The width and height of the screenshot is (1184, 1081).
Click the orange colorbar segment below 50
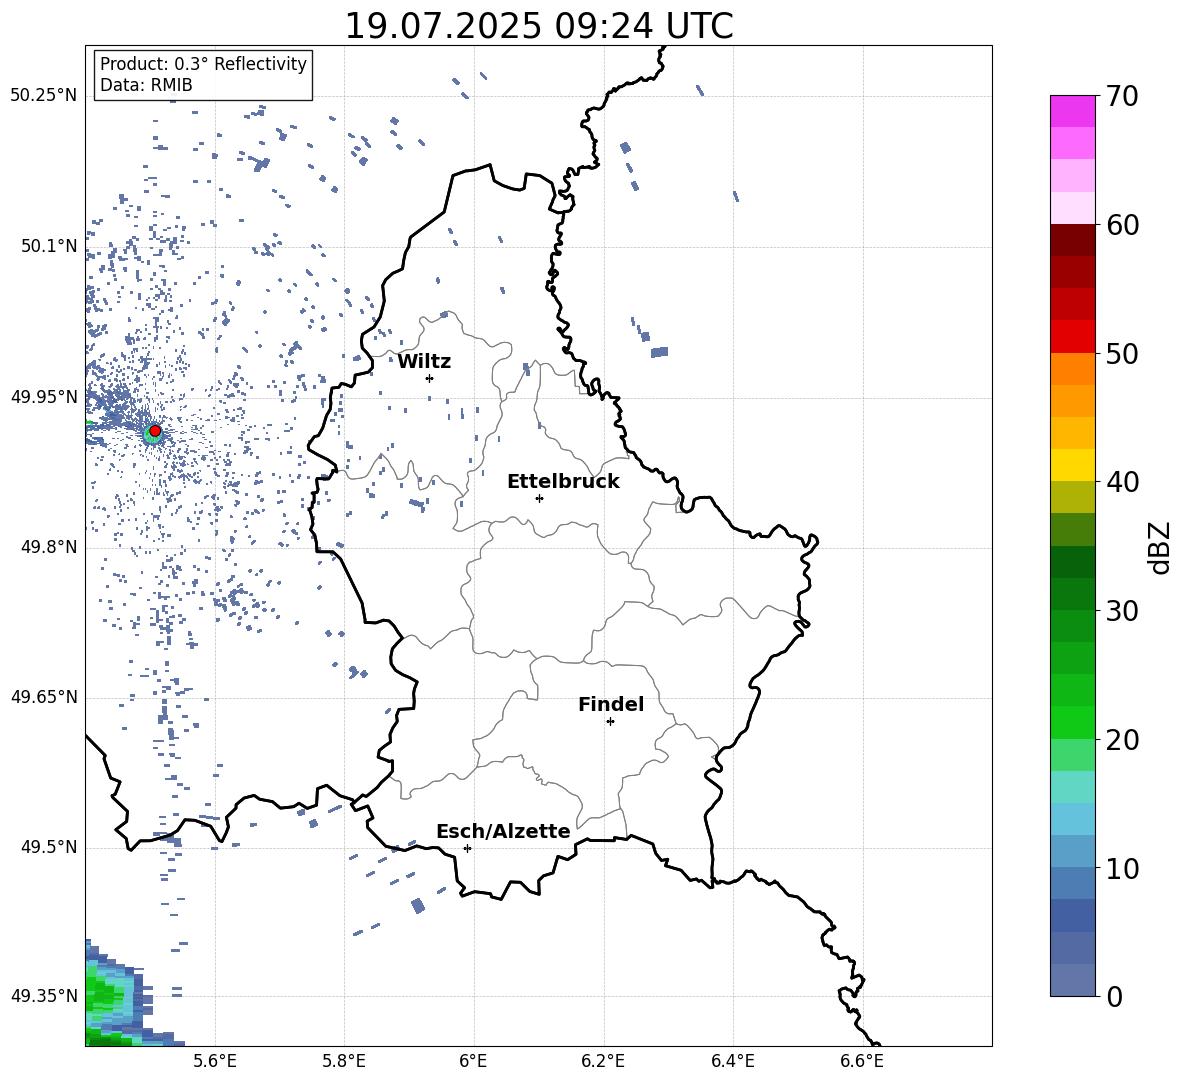pos(1072,369)
